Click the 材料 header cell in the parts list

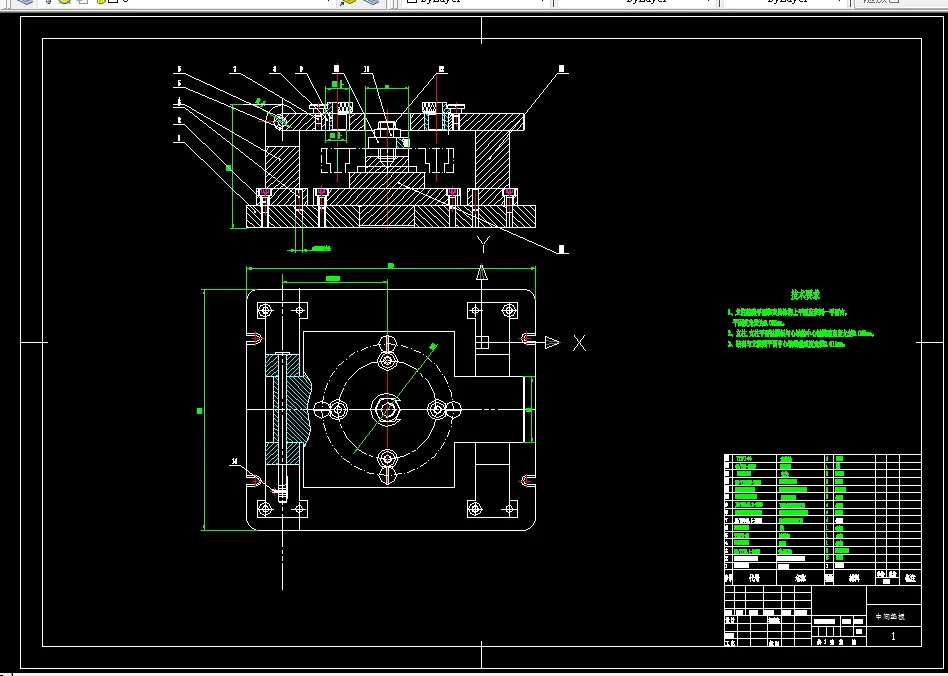[x=854, y=578]
